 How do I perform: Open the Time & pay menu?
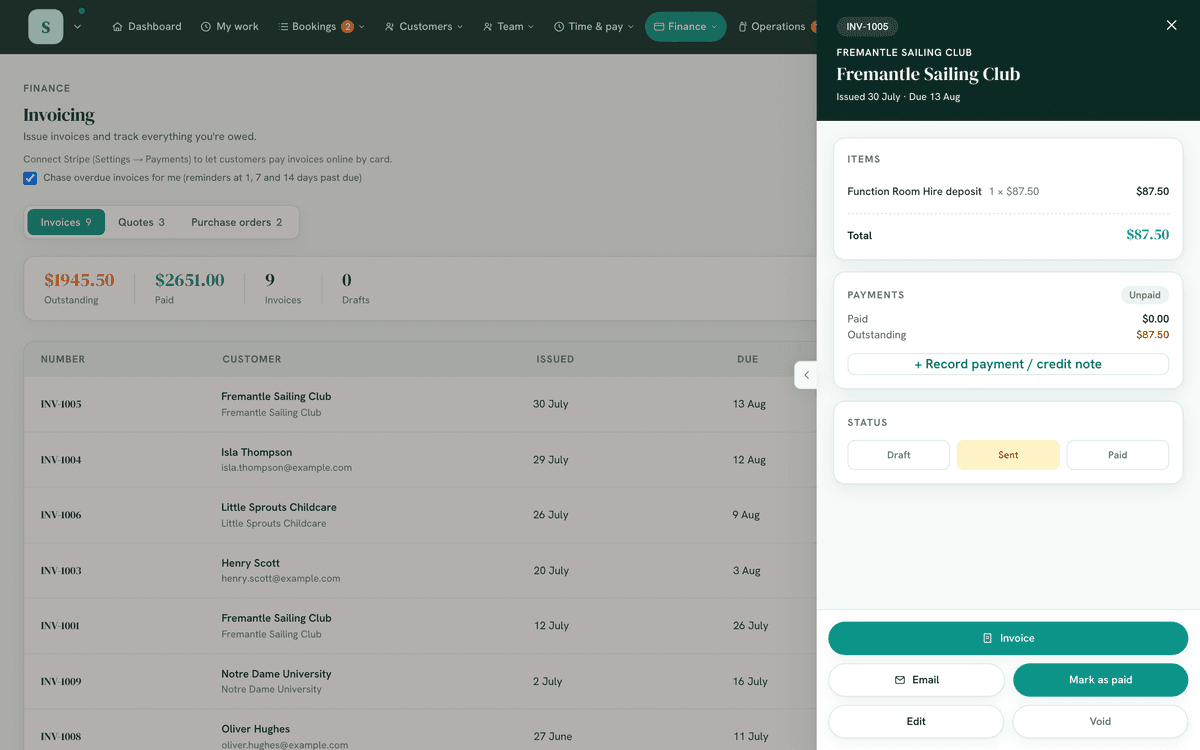[x=594, y=27]
